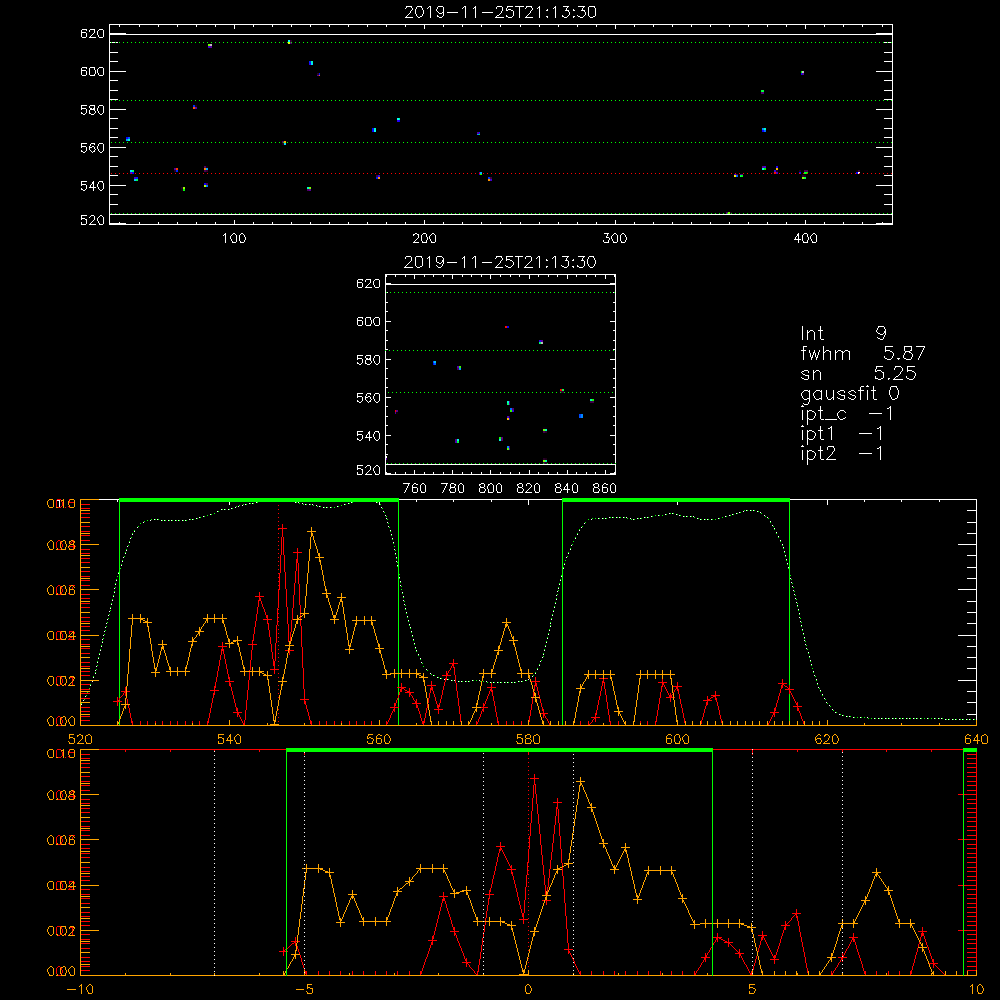Click x-axis label '860' of the small scatter plot

605,489
